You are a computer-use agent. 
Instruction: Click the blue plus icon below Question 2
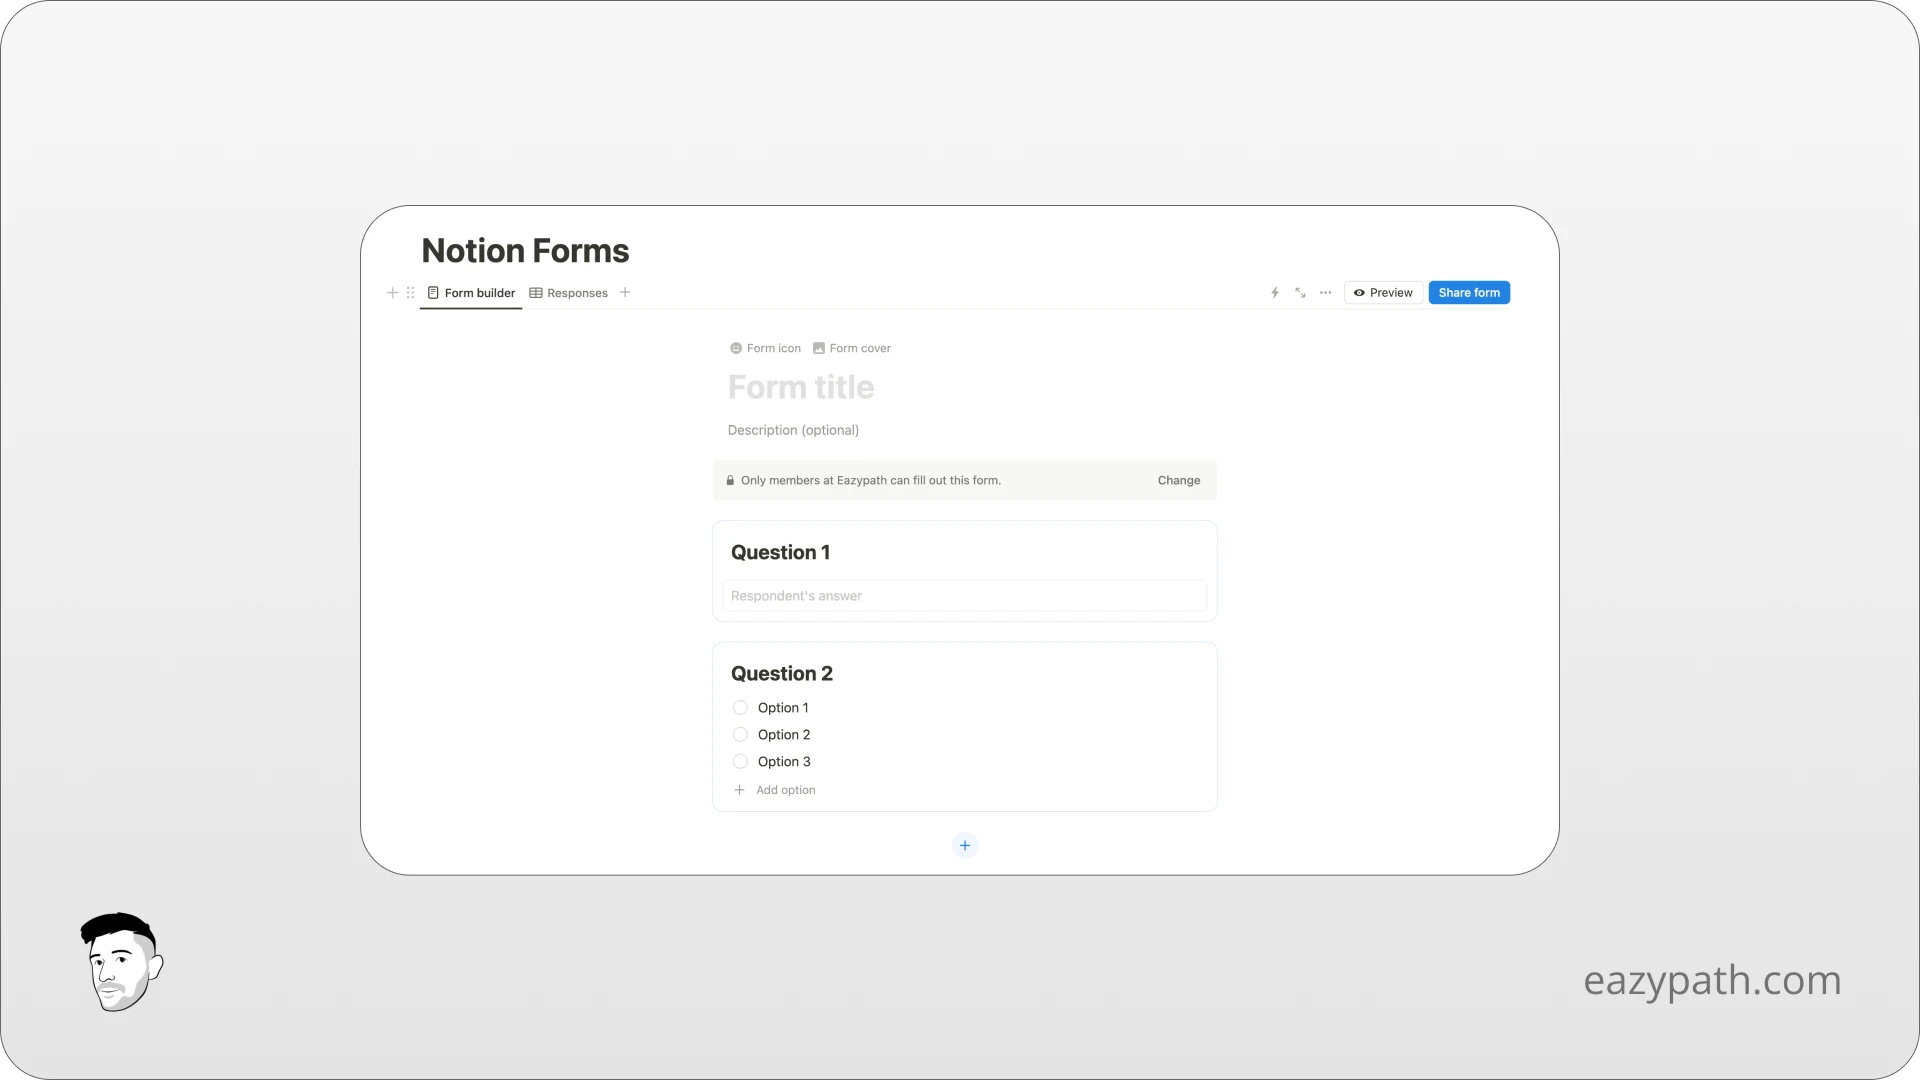click(x=964, y=845)
